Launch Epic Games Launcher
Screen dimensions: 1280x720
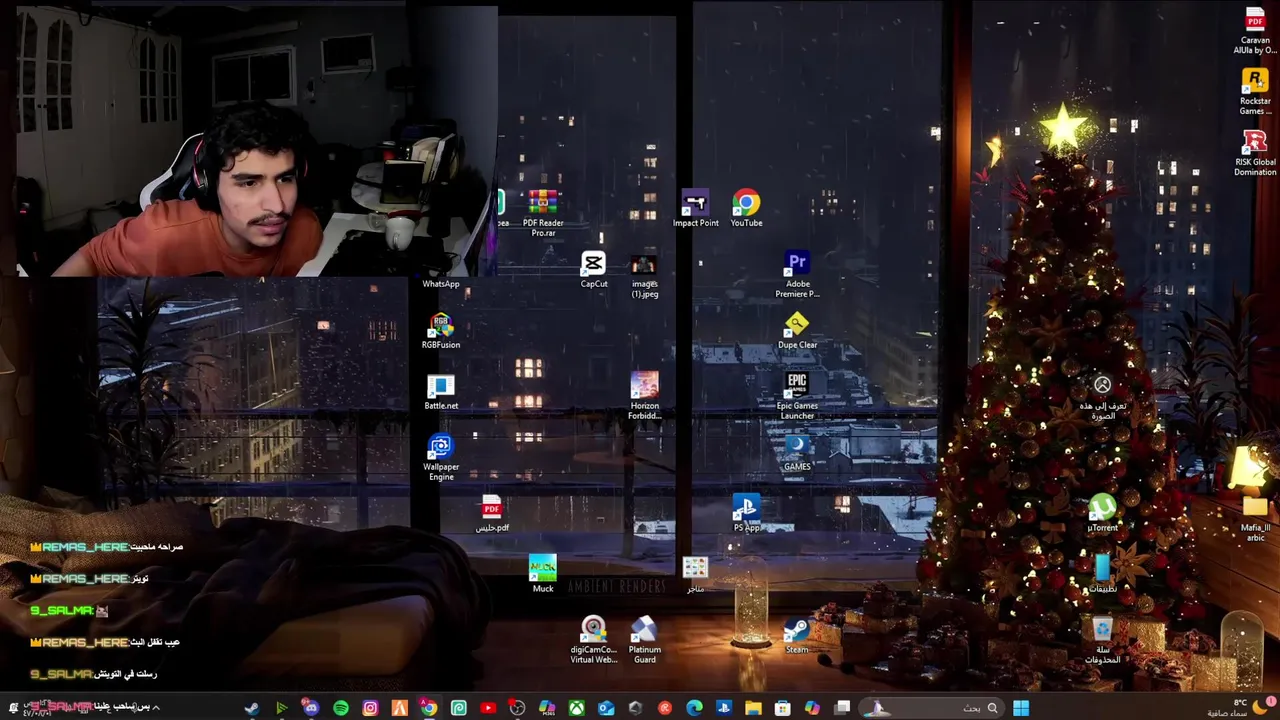pos(797,397)
